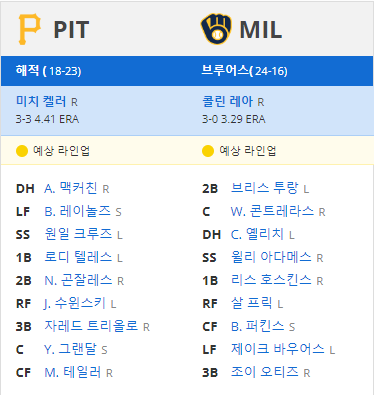Open 조이 오티즈 player page
This screenshot has width=374, height=395.
(x=264, y=372)
